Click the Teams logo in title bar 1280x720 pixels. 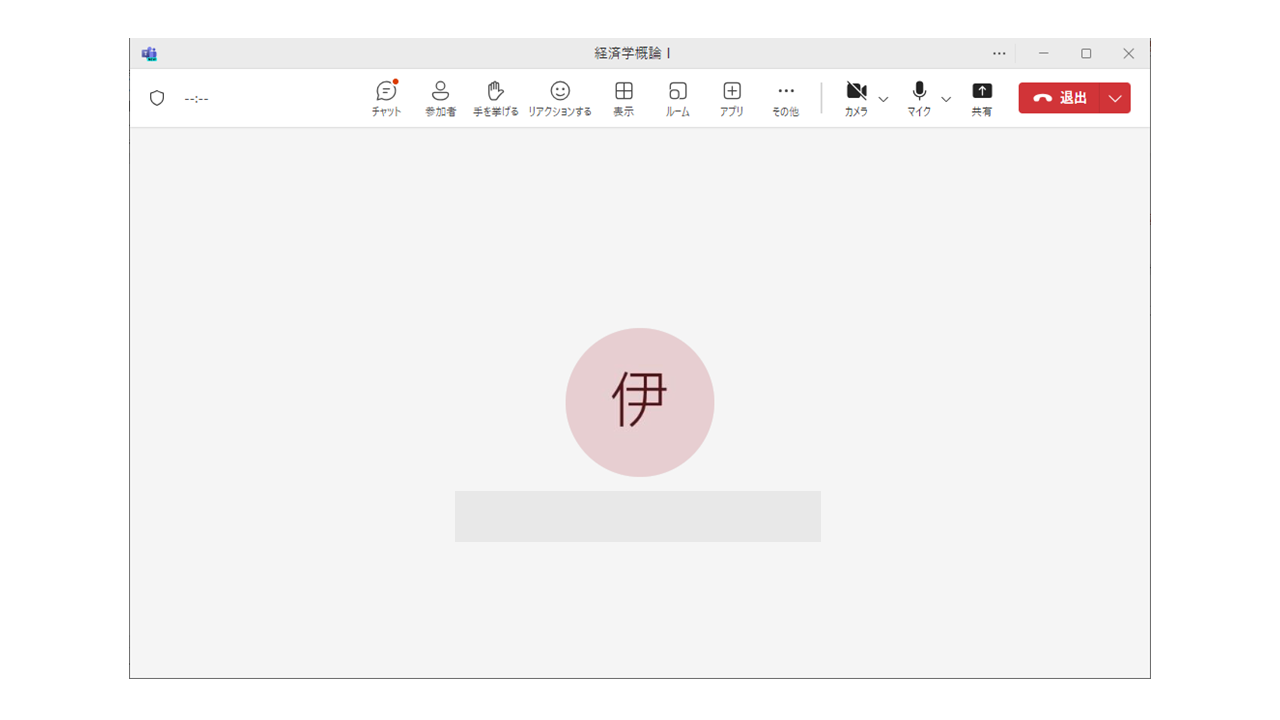(149, 53)
